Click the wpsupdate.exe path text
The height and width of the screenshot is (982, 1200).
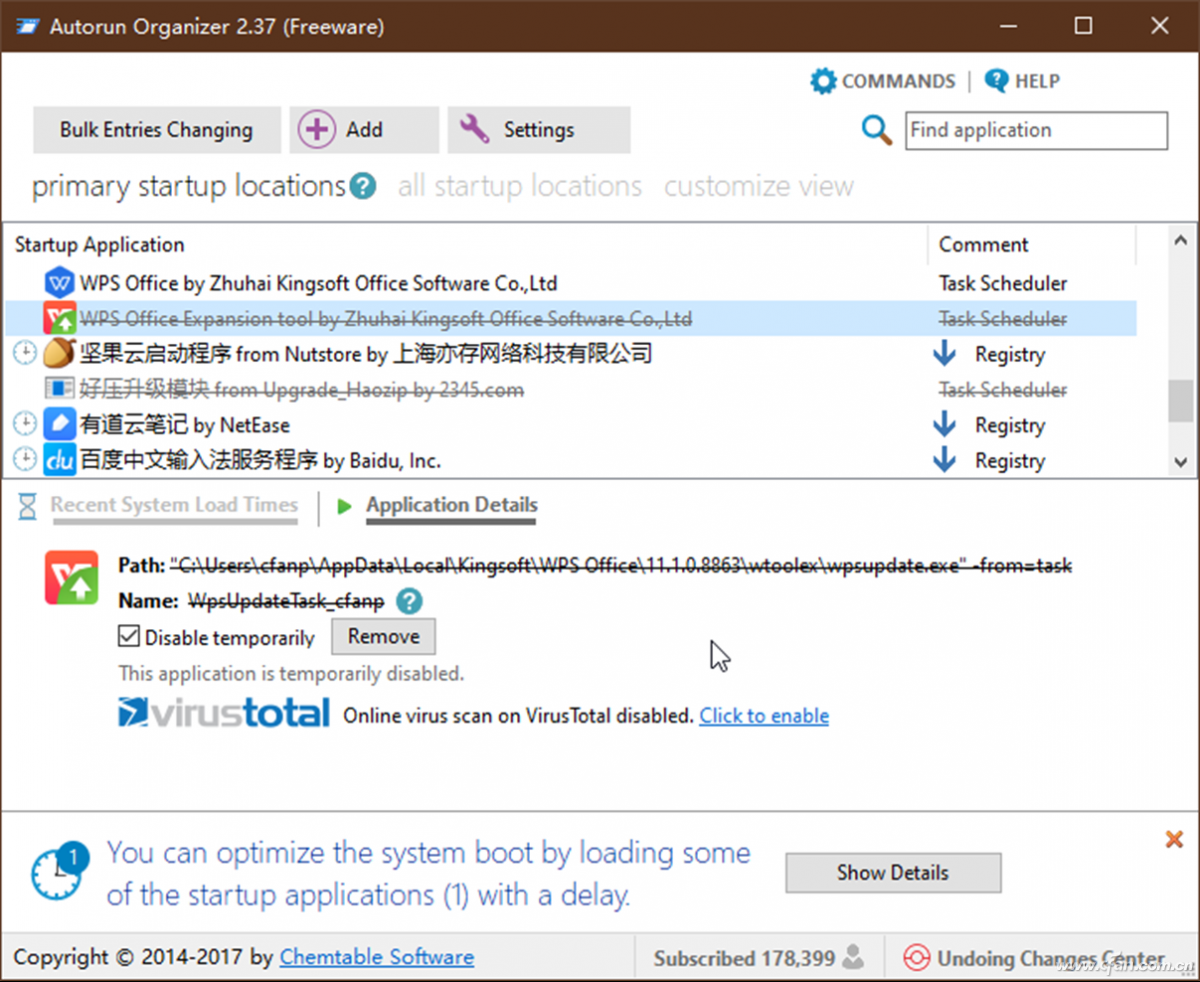point(621,566)
